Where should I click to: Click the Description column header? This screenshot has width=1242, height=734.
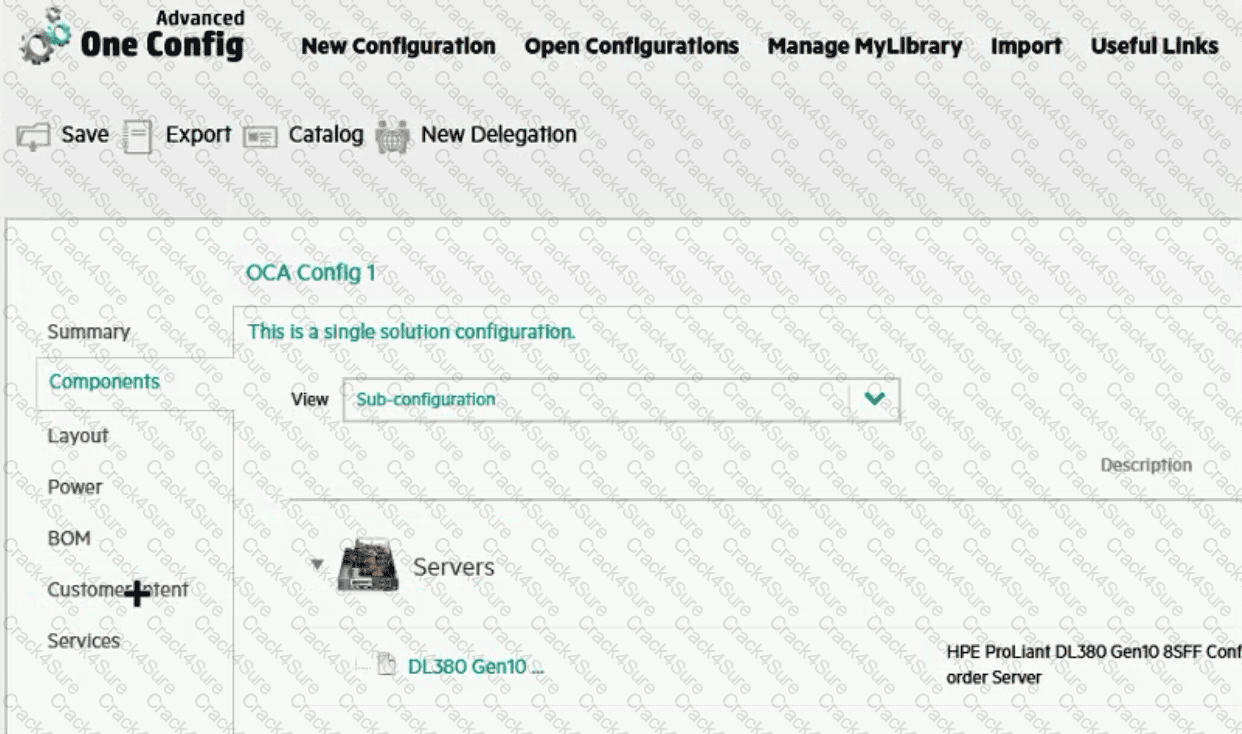1146,465
